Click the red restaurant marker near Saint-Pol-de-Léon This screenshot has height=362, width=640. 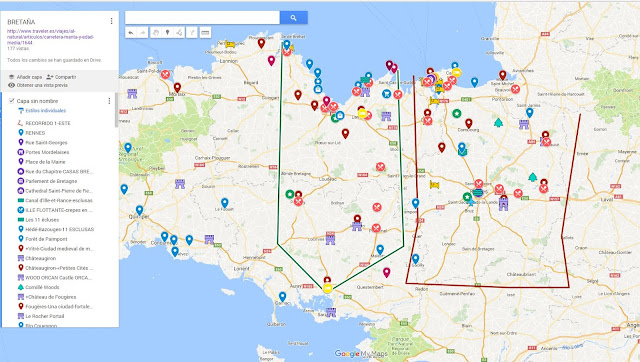pyautogui.click(x=165, y=74)
